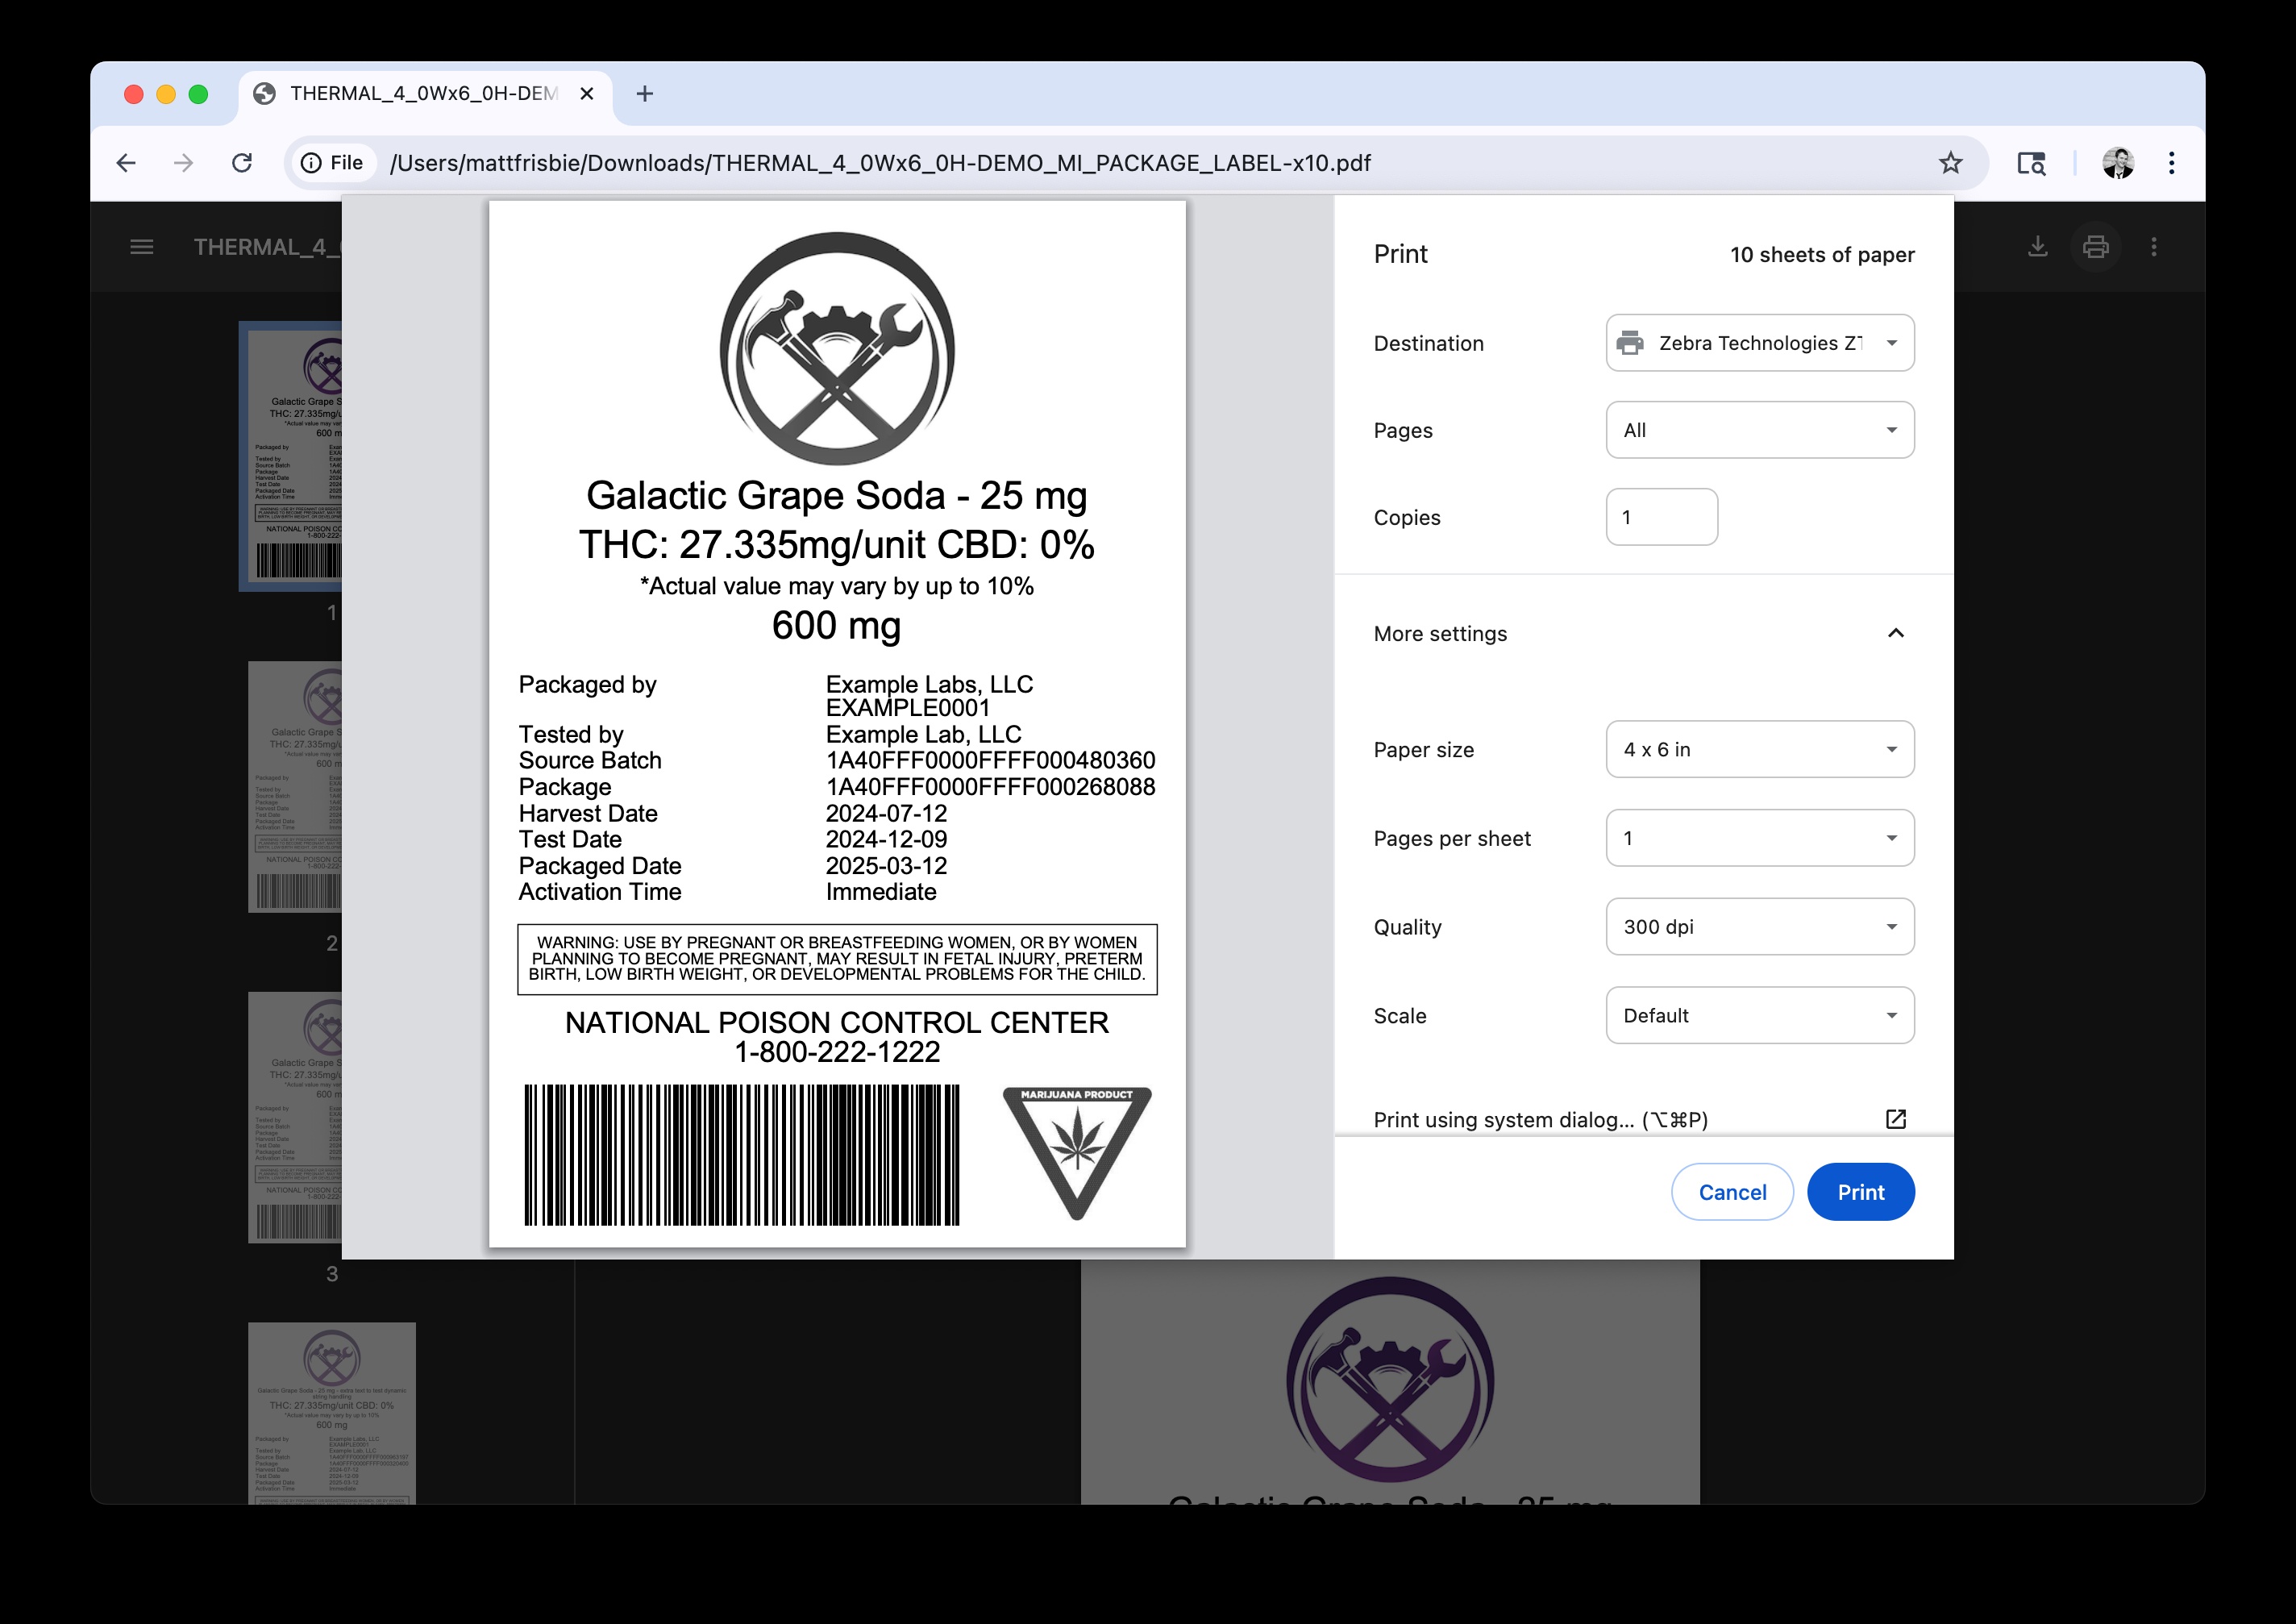Image resolution: width=2296 pixels, height=1624 pixels.
Task: Open the Chrome three-dot menu
Action: [2171, 163]
